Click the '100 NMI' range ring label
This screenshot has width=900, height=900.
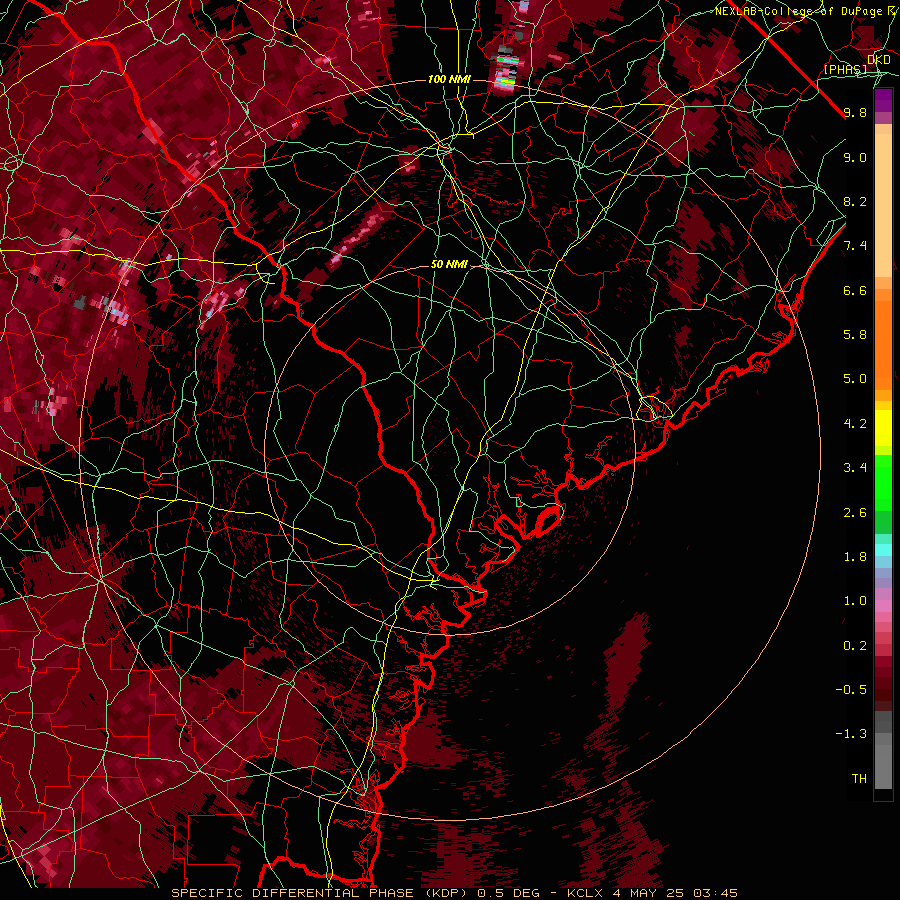tap(449, 79)
